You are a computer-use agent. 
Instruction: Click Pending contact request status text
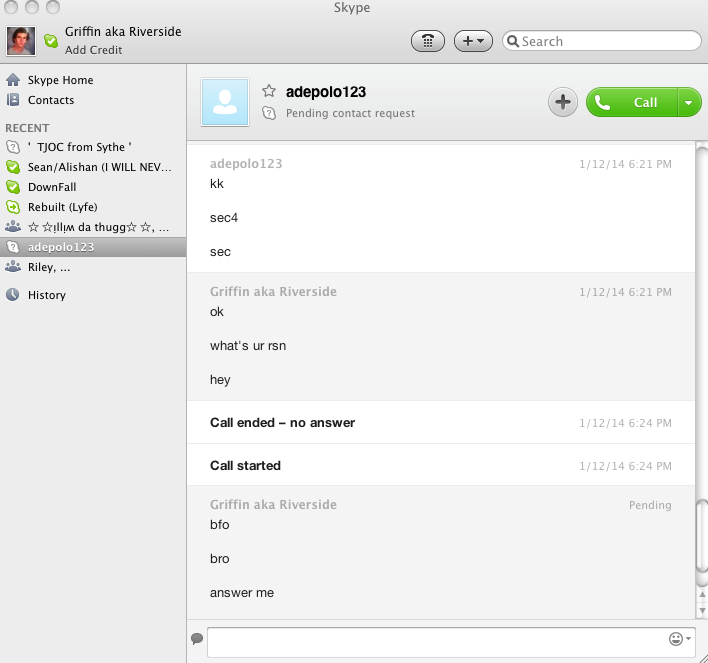[350, 113]
